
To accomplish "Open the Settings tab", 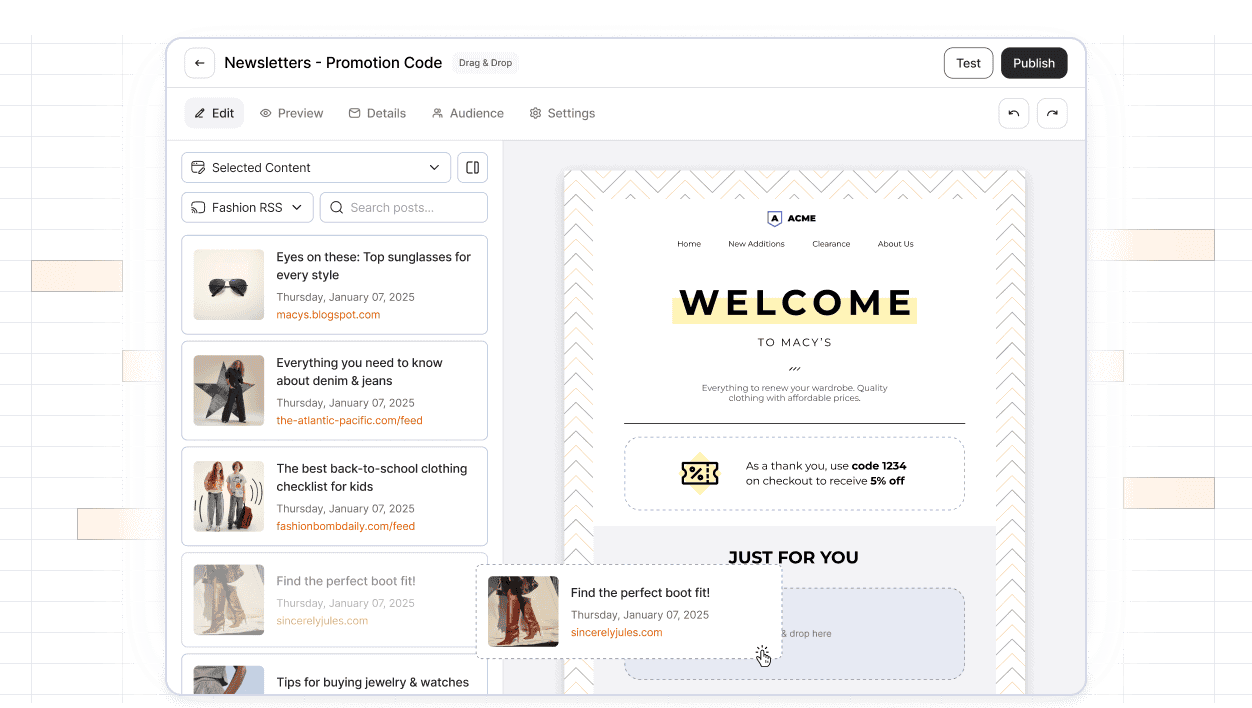I will 562,113.
